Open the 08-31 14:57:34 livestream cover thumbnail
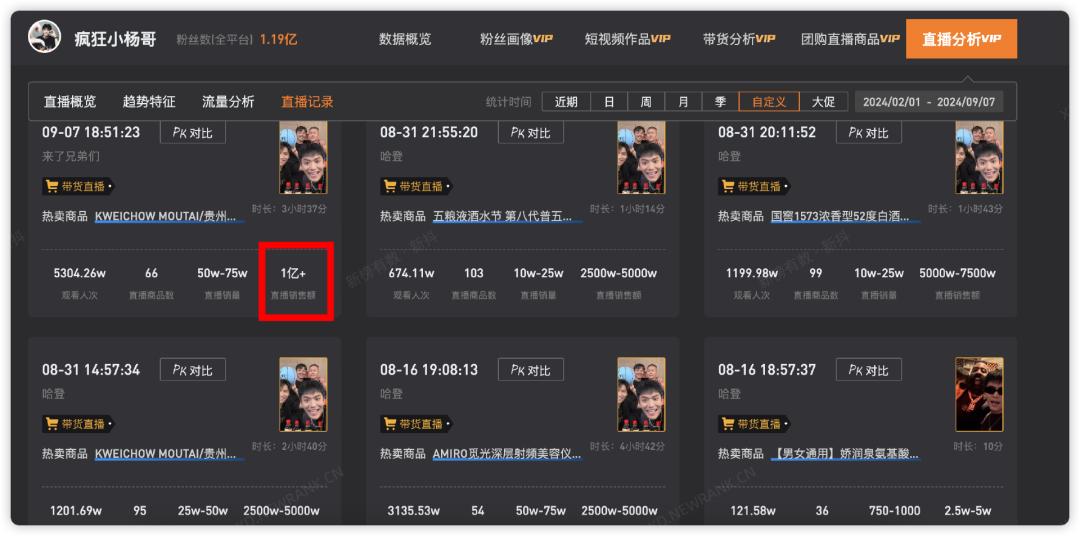 [303, 395]
